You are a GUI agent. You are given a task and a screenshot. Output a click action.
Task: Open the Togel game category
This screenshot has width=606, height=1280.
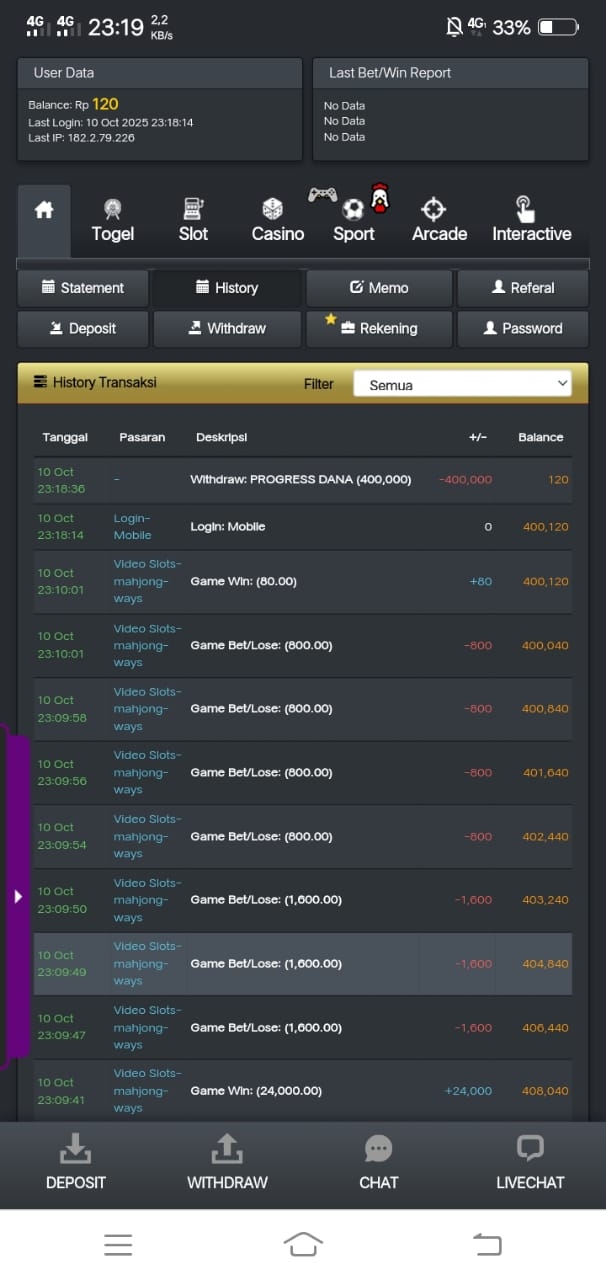(x=112, y=220)
